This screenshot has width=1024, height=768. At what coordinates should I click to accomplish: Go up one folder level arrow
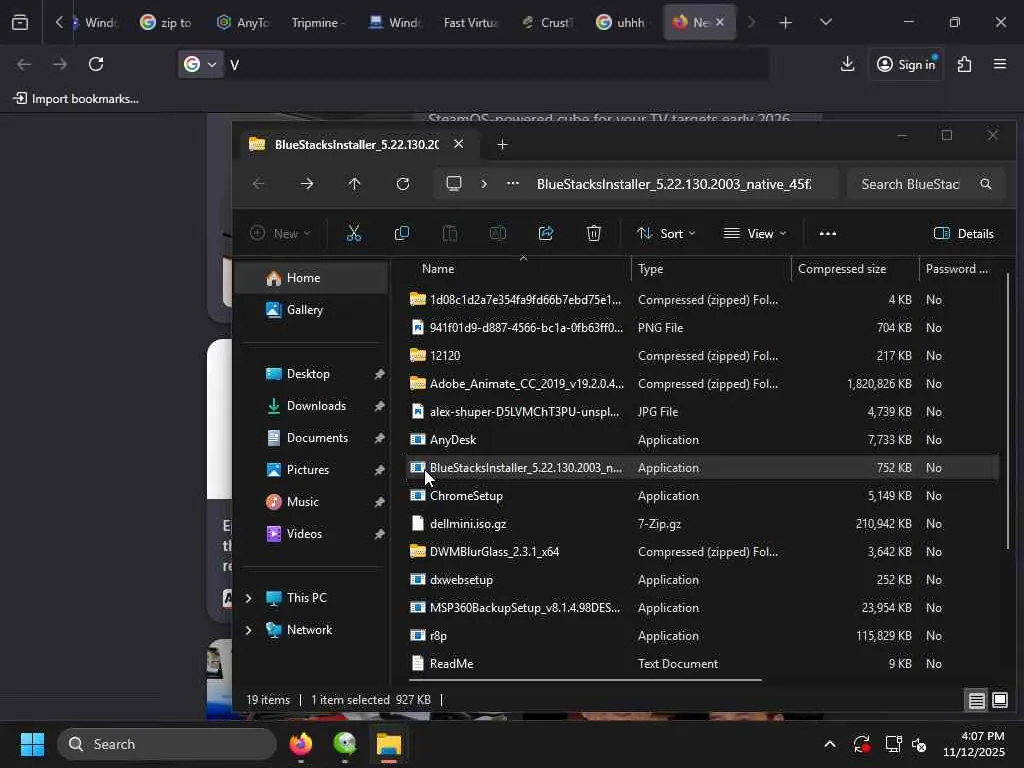coord(355,184)
